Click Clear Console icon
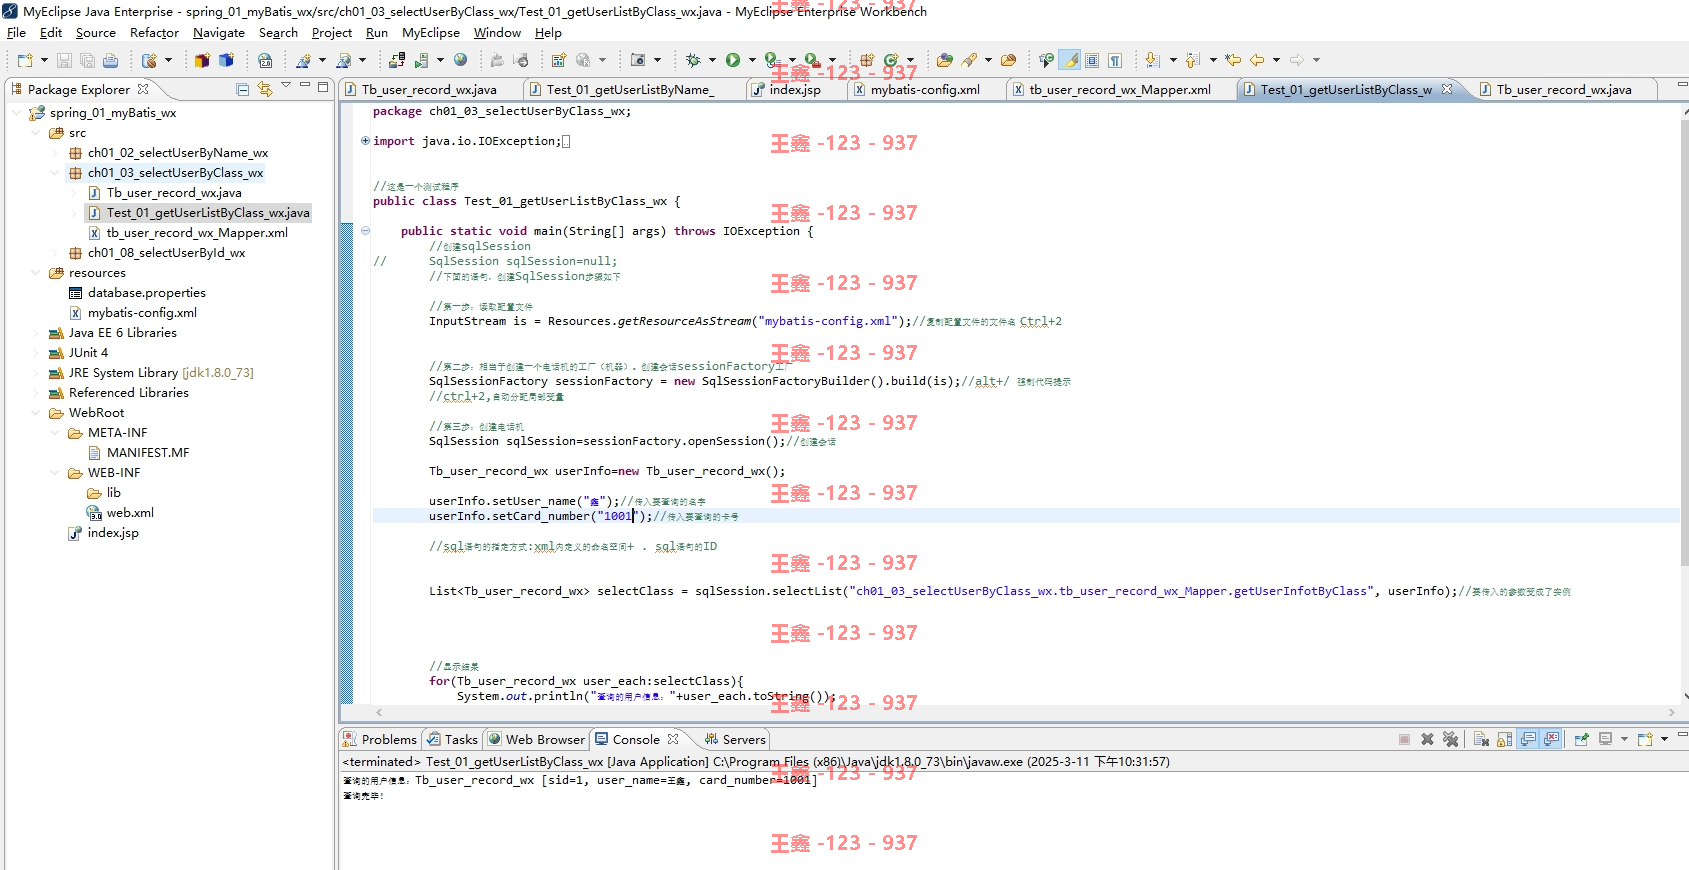 (x=1481, y=739)
